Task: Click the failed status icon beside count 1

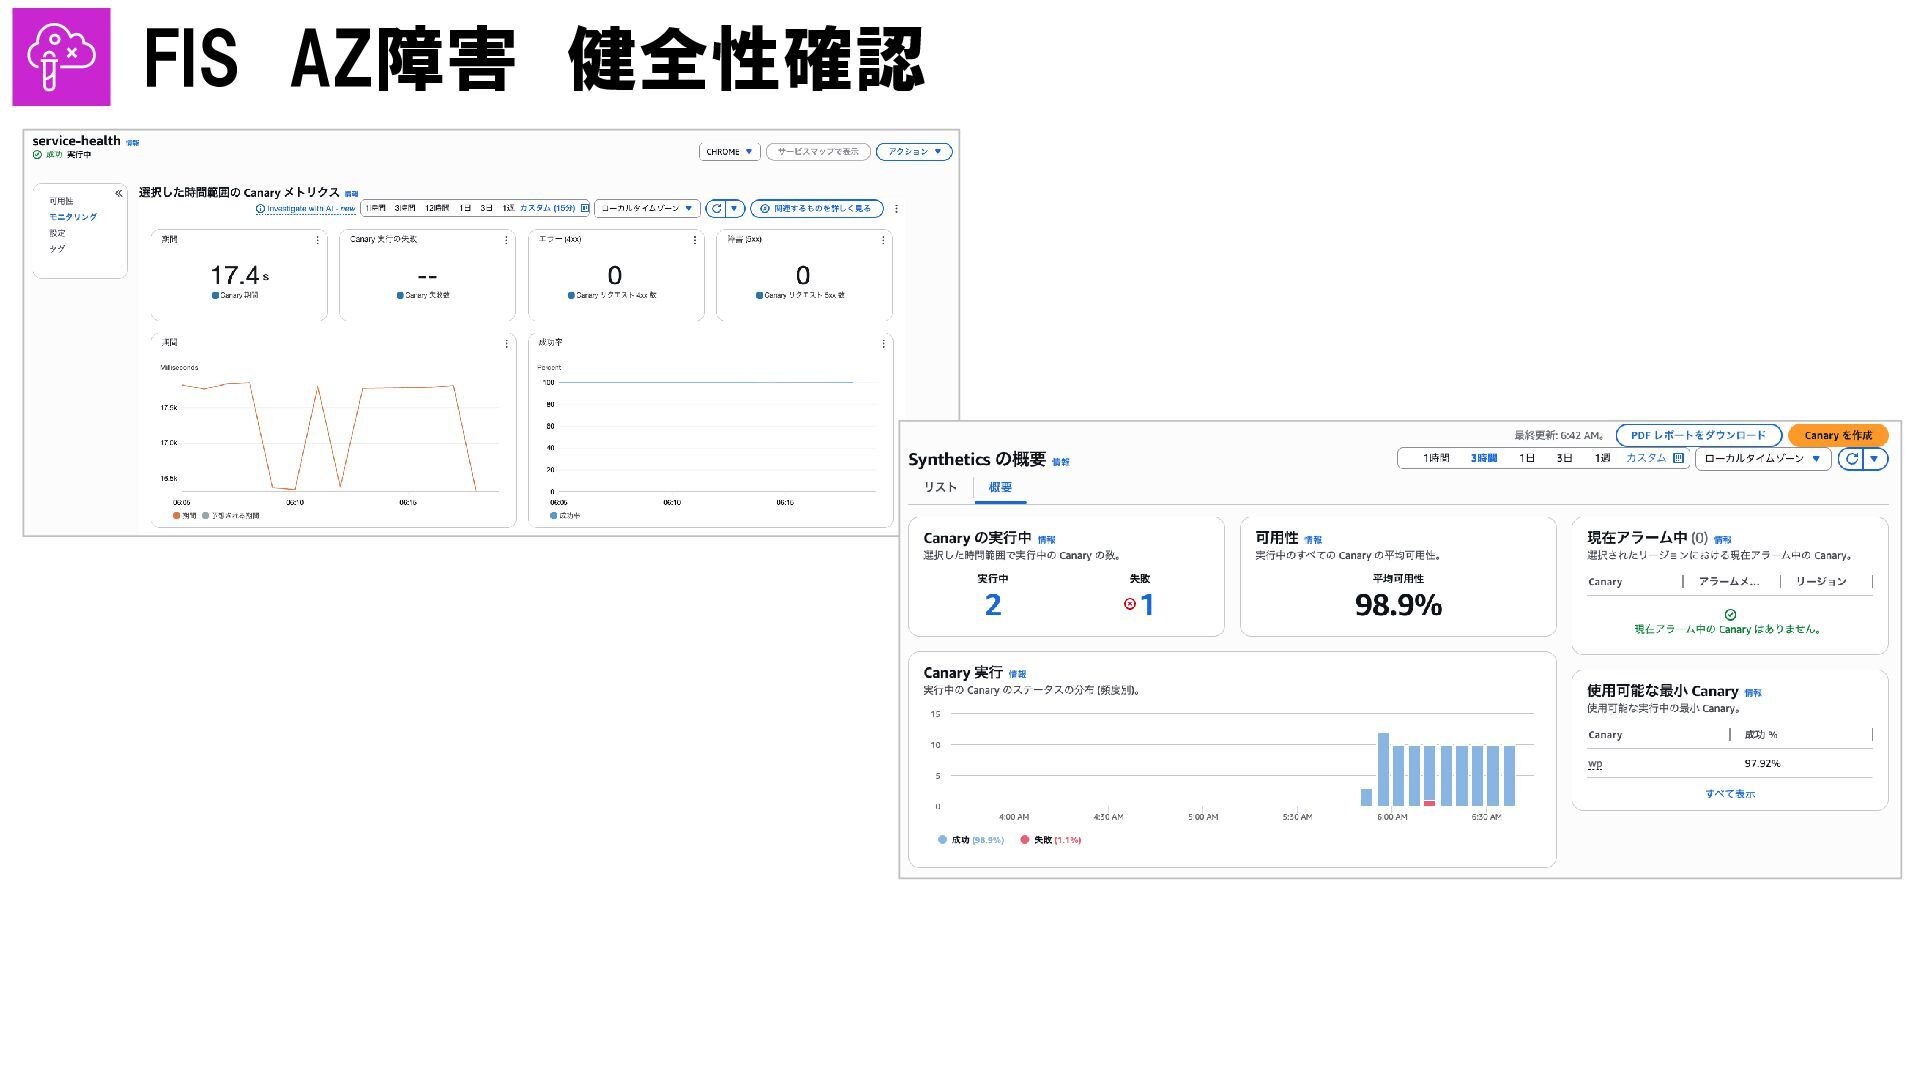Action: [1130, 604]
